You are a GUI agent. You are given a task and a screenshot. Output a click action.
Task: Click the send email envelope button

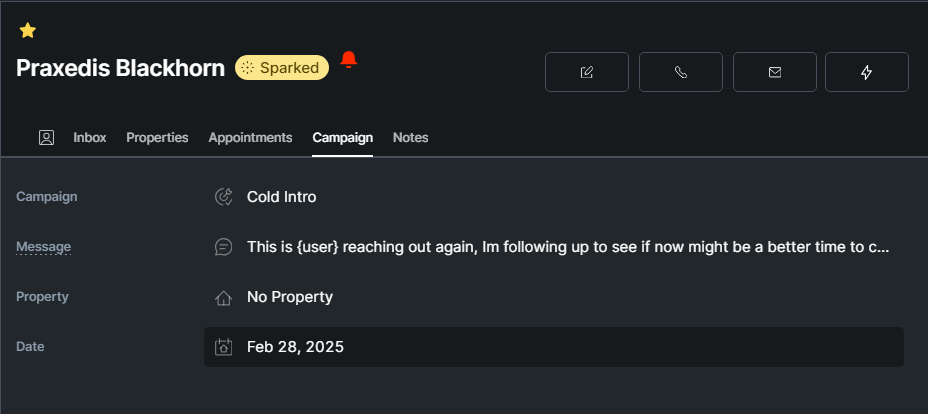coord(775,72)
